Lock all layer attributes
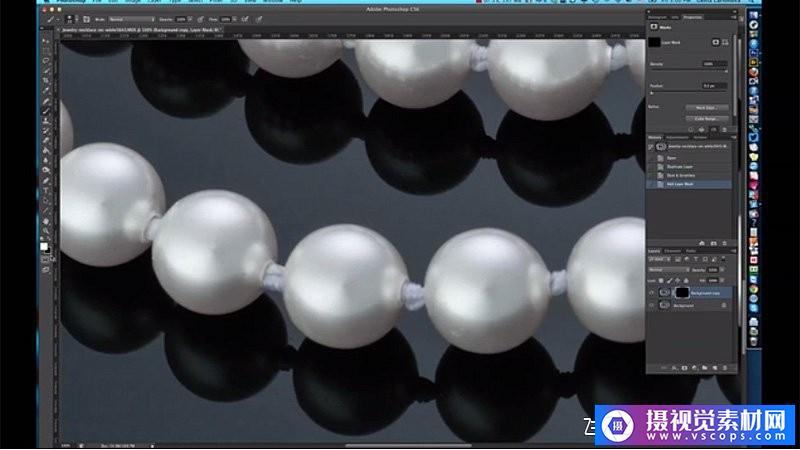Viewport: 800px width, 450px height. click(686, 281)
